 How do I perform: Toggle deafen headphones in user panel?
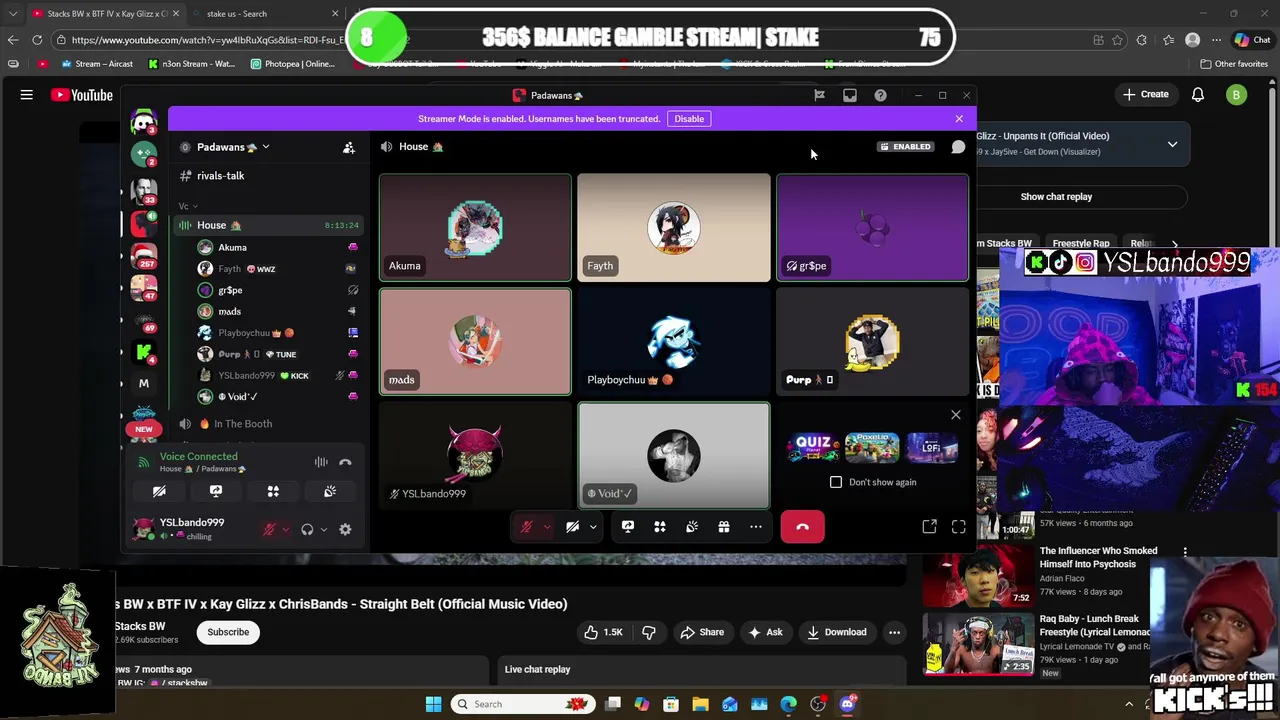point(307,530)
